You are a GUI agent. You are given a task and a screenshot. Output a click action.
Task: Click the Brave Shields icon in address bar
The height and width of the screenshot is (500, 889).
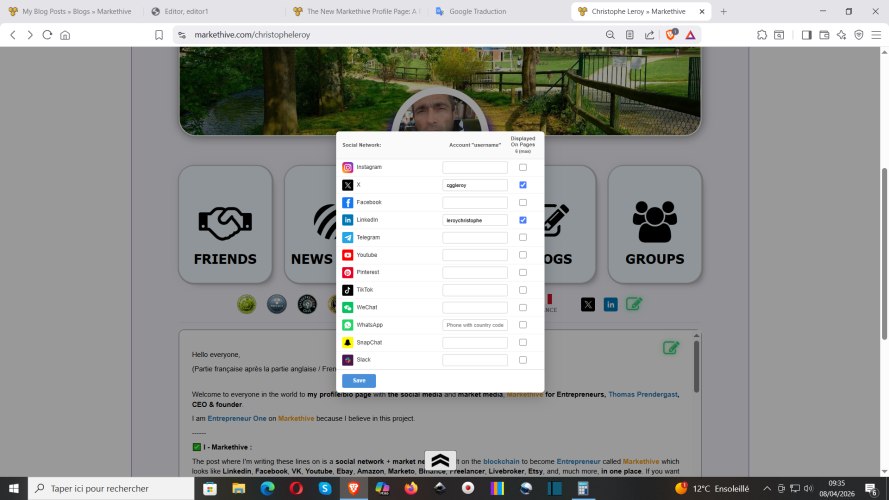(671, 34)
